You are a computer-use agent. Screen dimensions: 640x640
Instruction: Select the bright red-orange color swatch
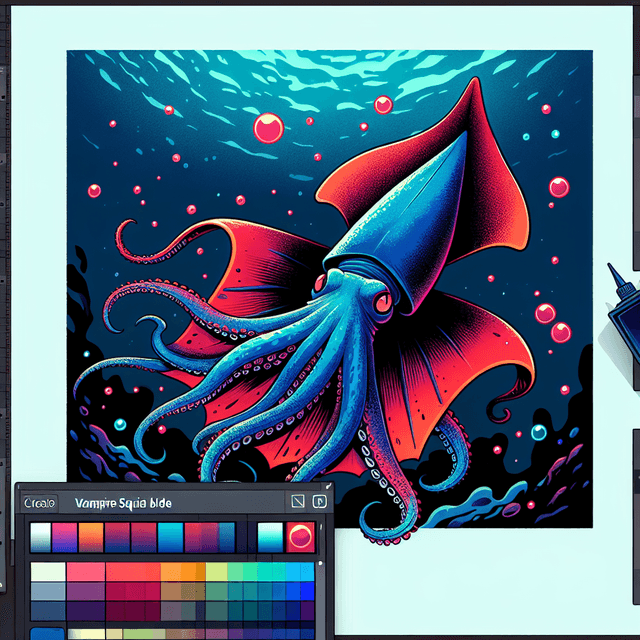point(133,571)
